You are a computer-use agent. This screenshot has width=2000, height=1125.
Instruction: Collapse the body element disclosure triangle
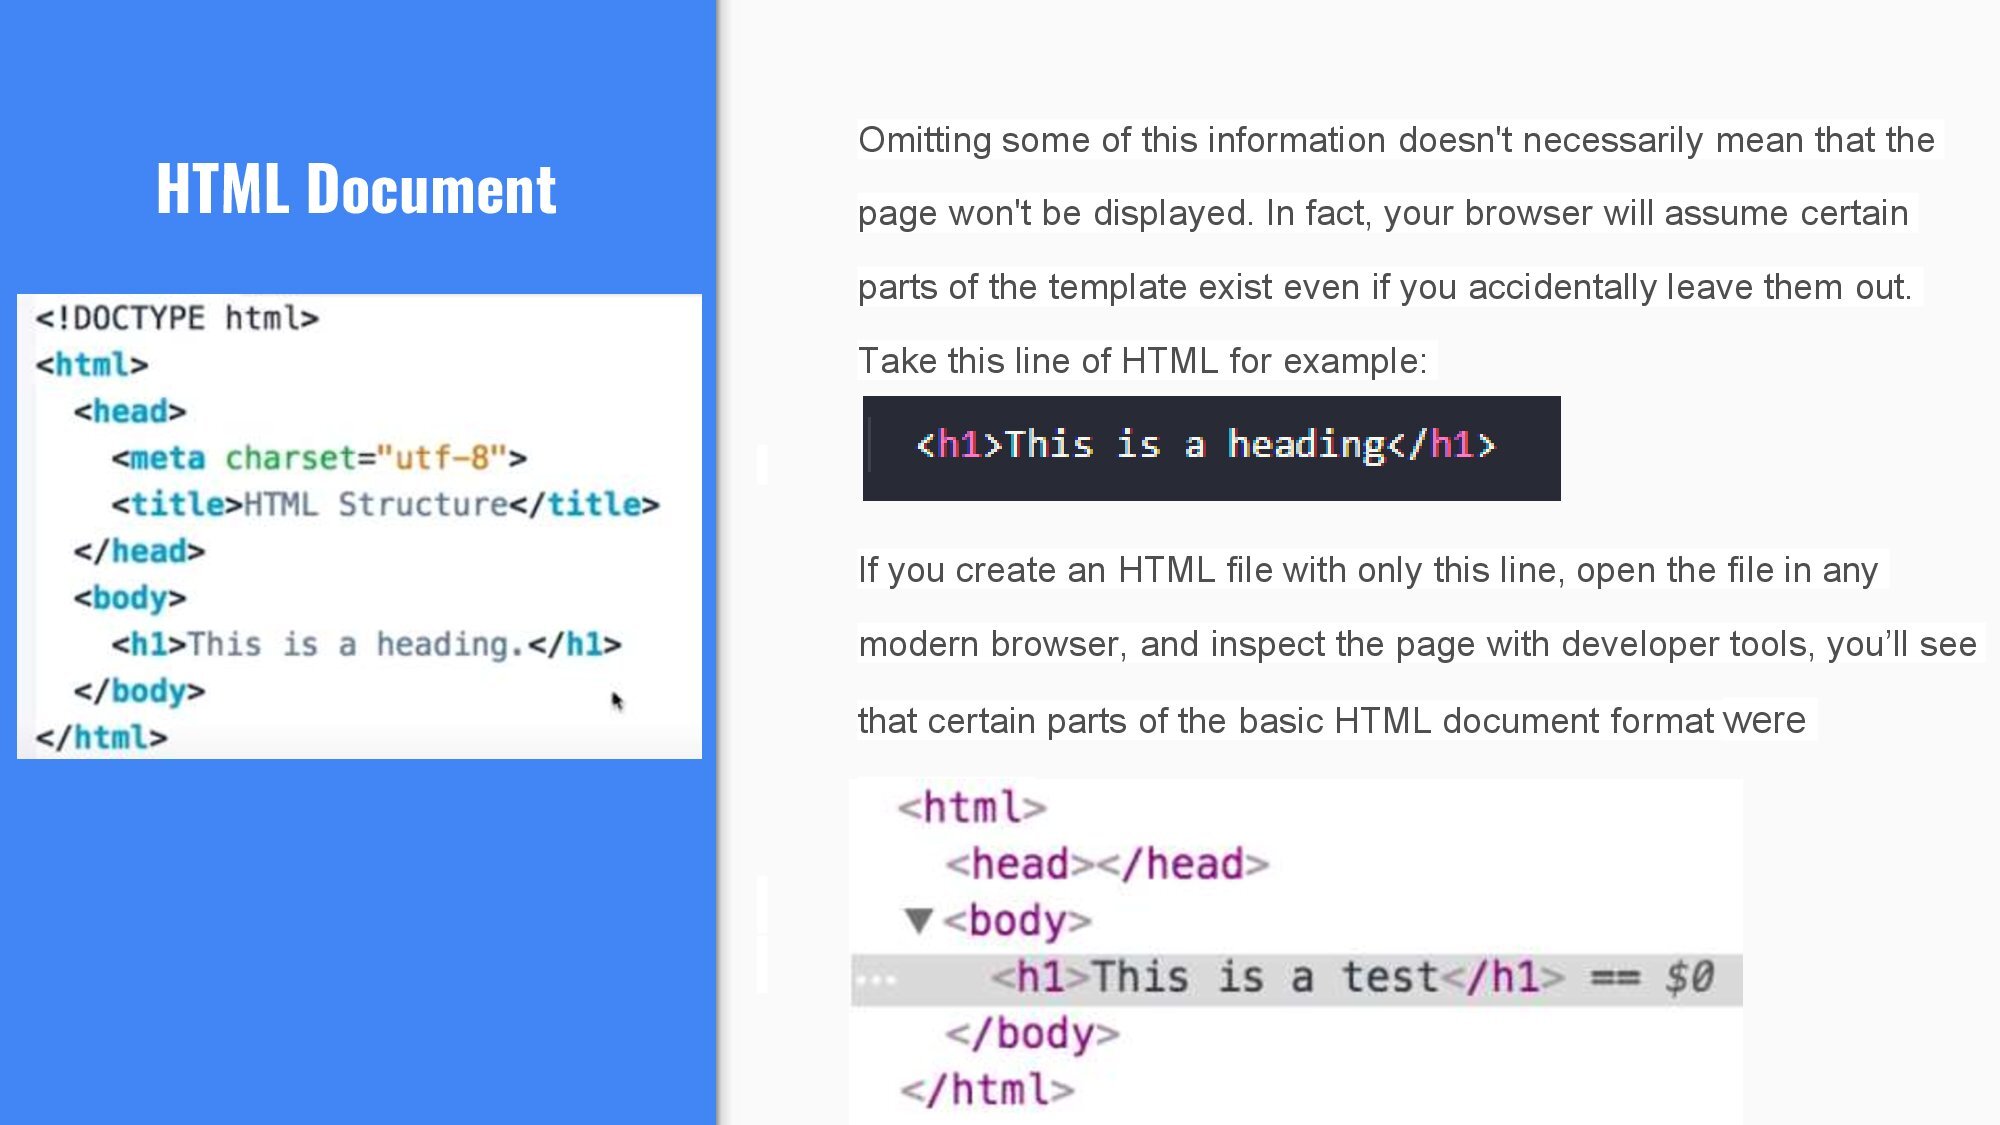pos(916,920)
